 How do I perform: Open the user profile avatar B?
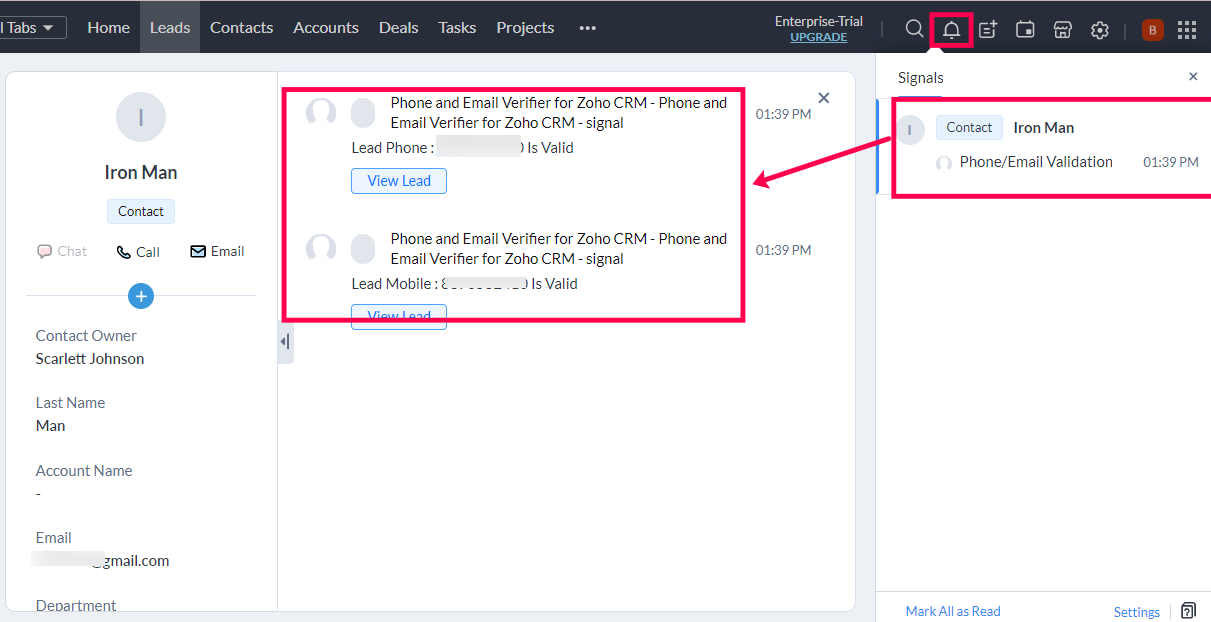1152,30
